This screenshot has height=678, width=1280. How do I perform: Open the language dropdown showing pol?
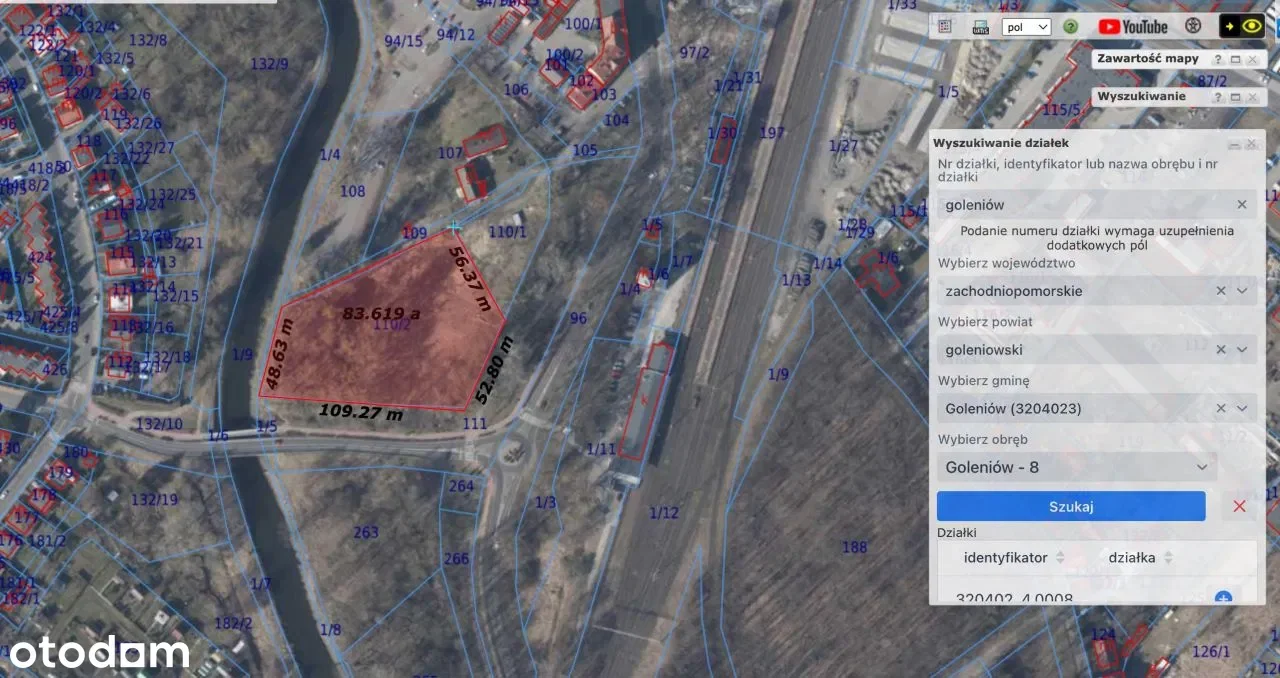(1026, 27)
